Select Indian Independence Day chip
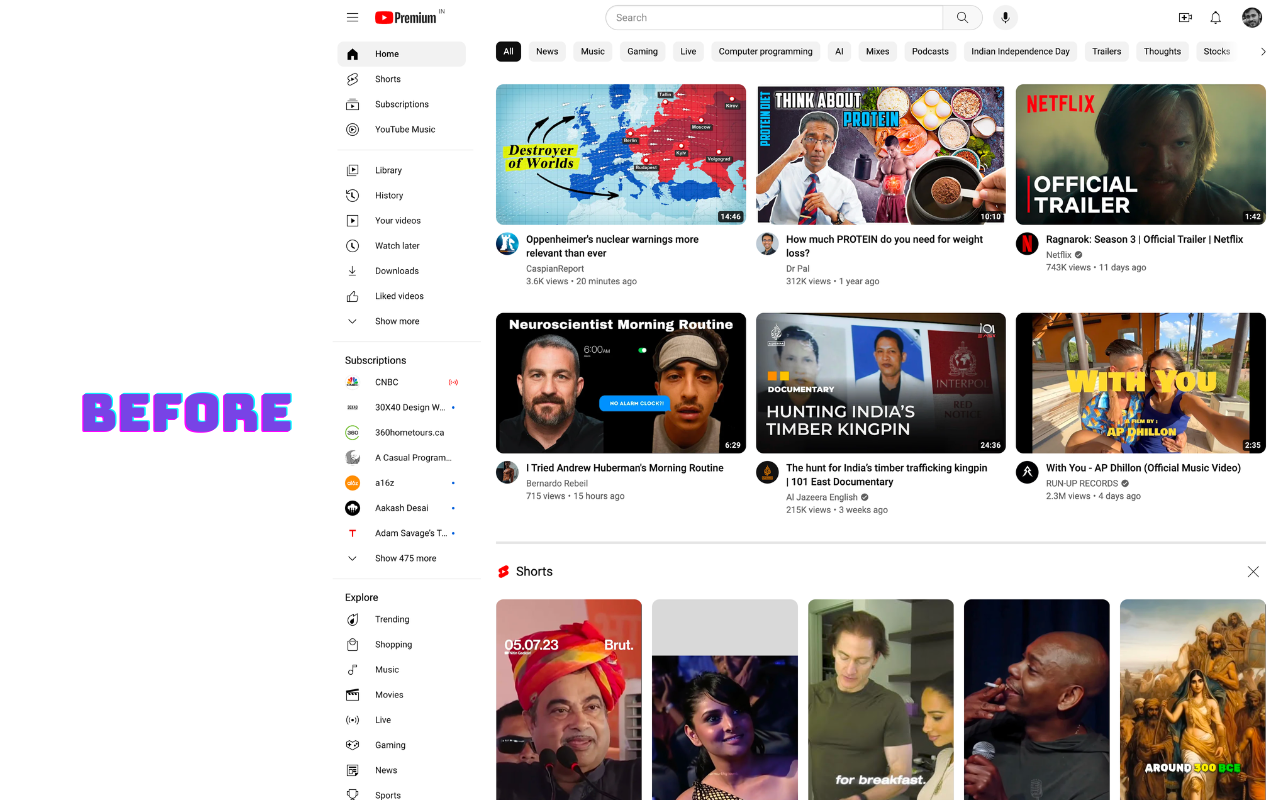This screenshot has height=800, width=1280. 1020,51
